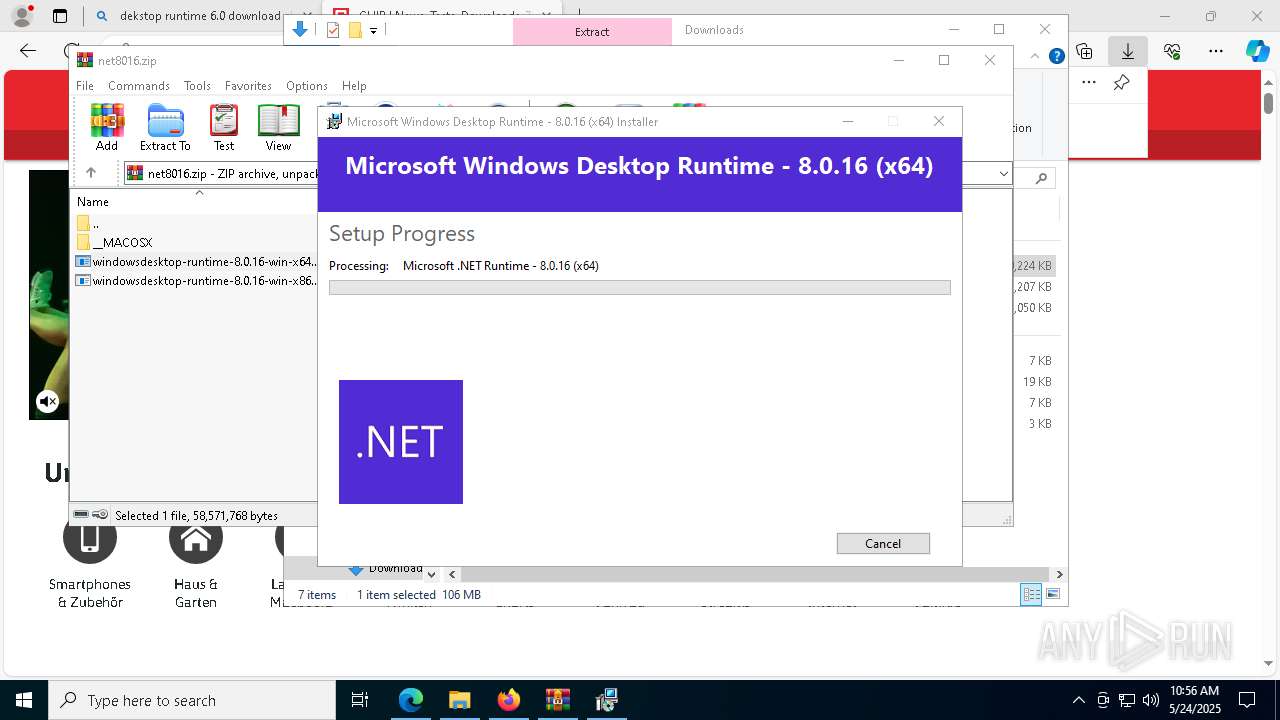Viewport: 1280px width, 720px height.
Task: Open Edge Collections icon
Action: (1084, 51)
